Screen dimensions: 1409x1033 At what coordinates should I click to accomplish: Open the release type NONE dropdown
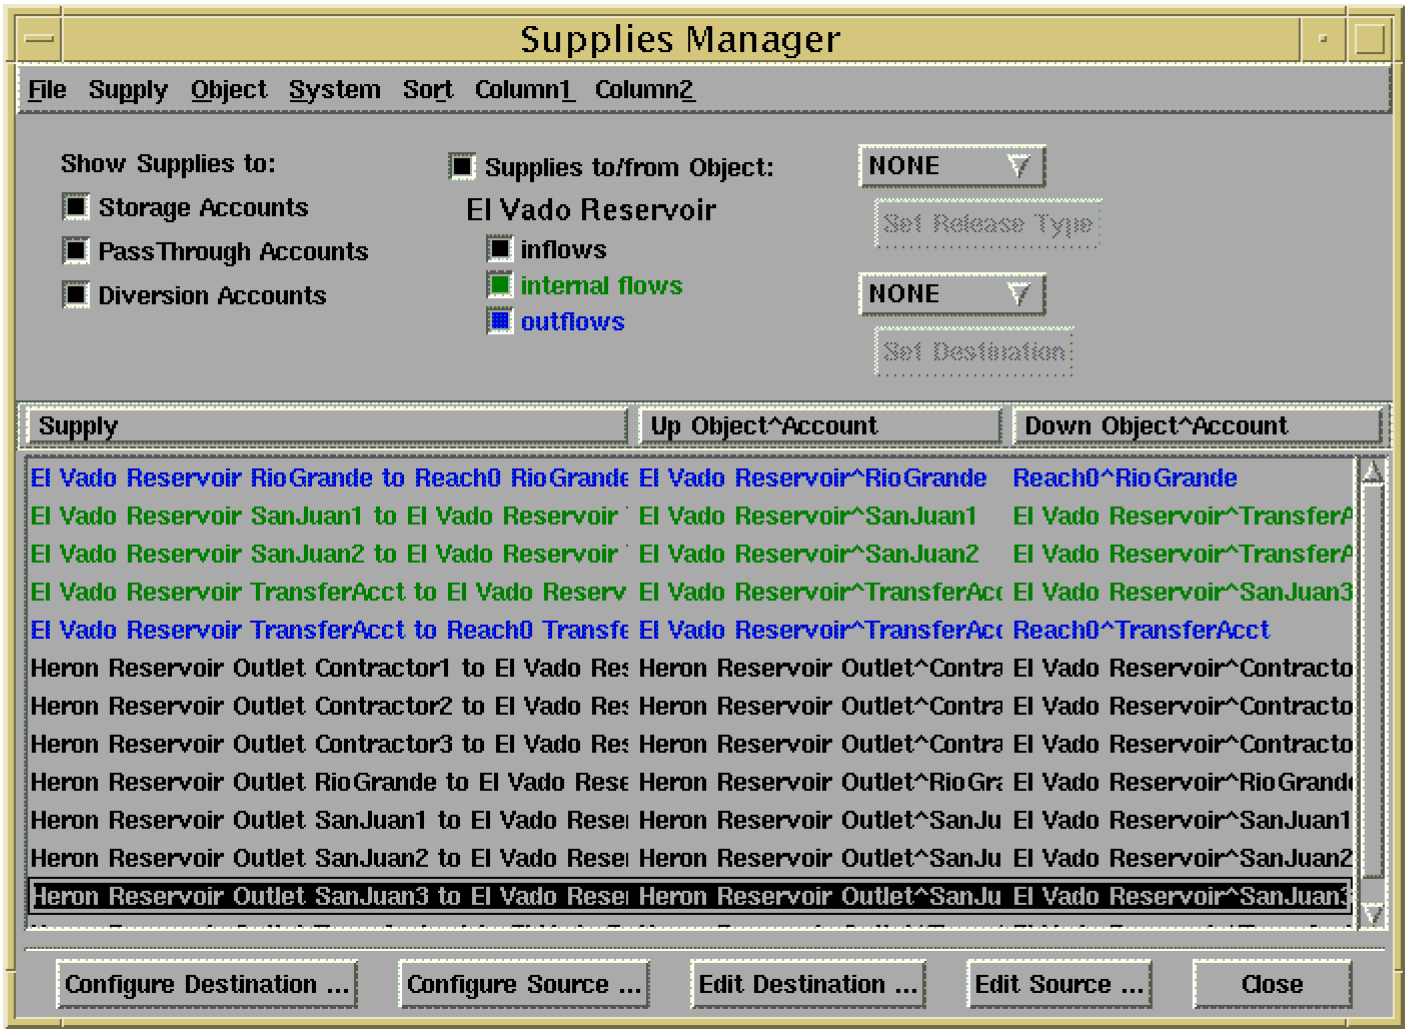point(951,166)
